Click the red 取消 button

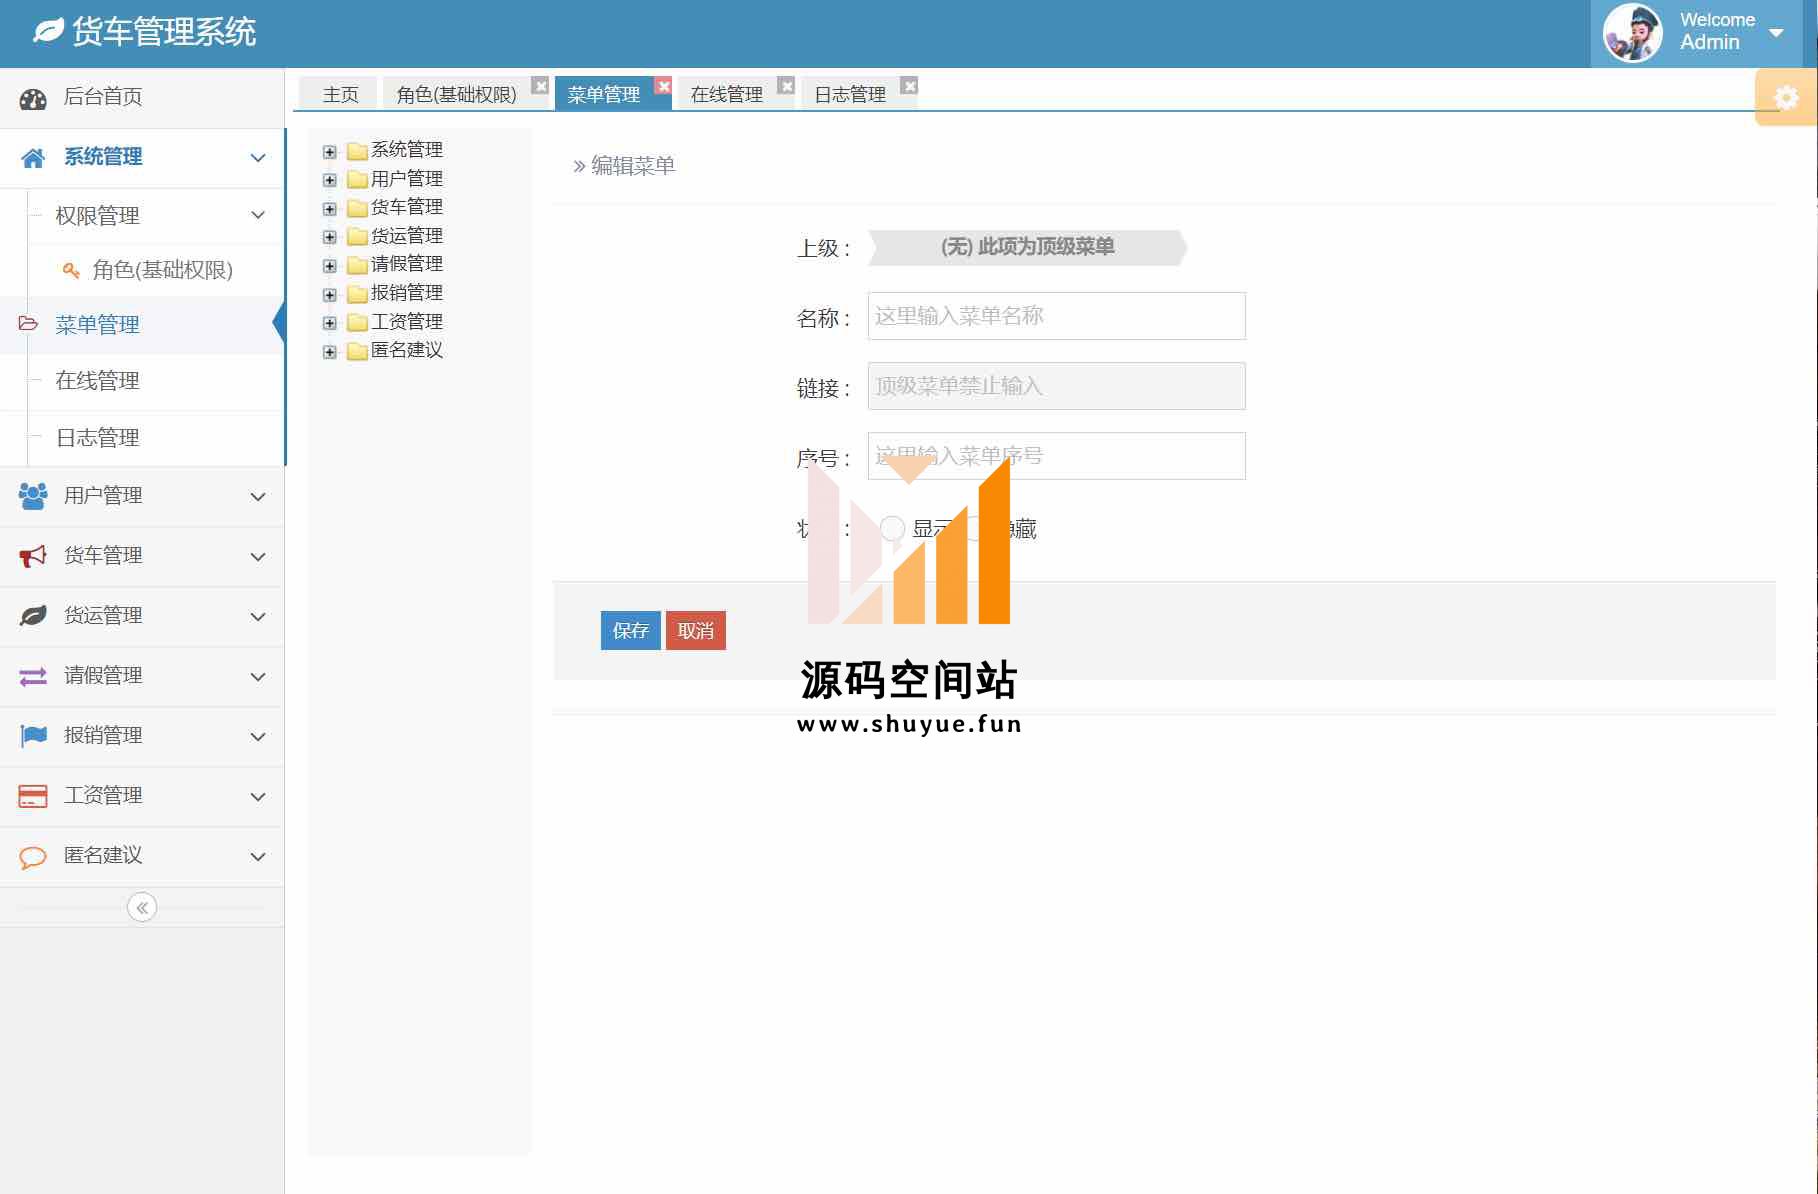point(696,631)
